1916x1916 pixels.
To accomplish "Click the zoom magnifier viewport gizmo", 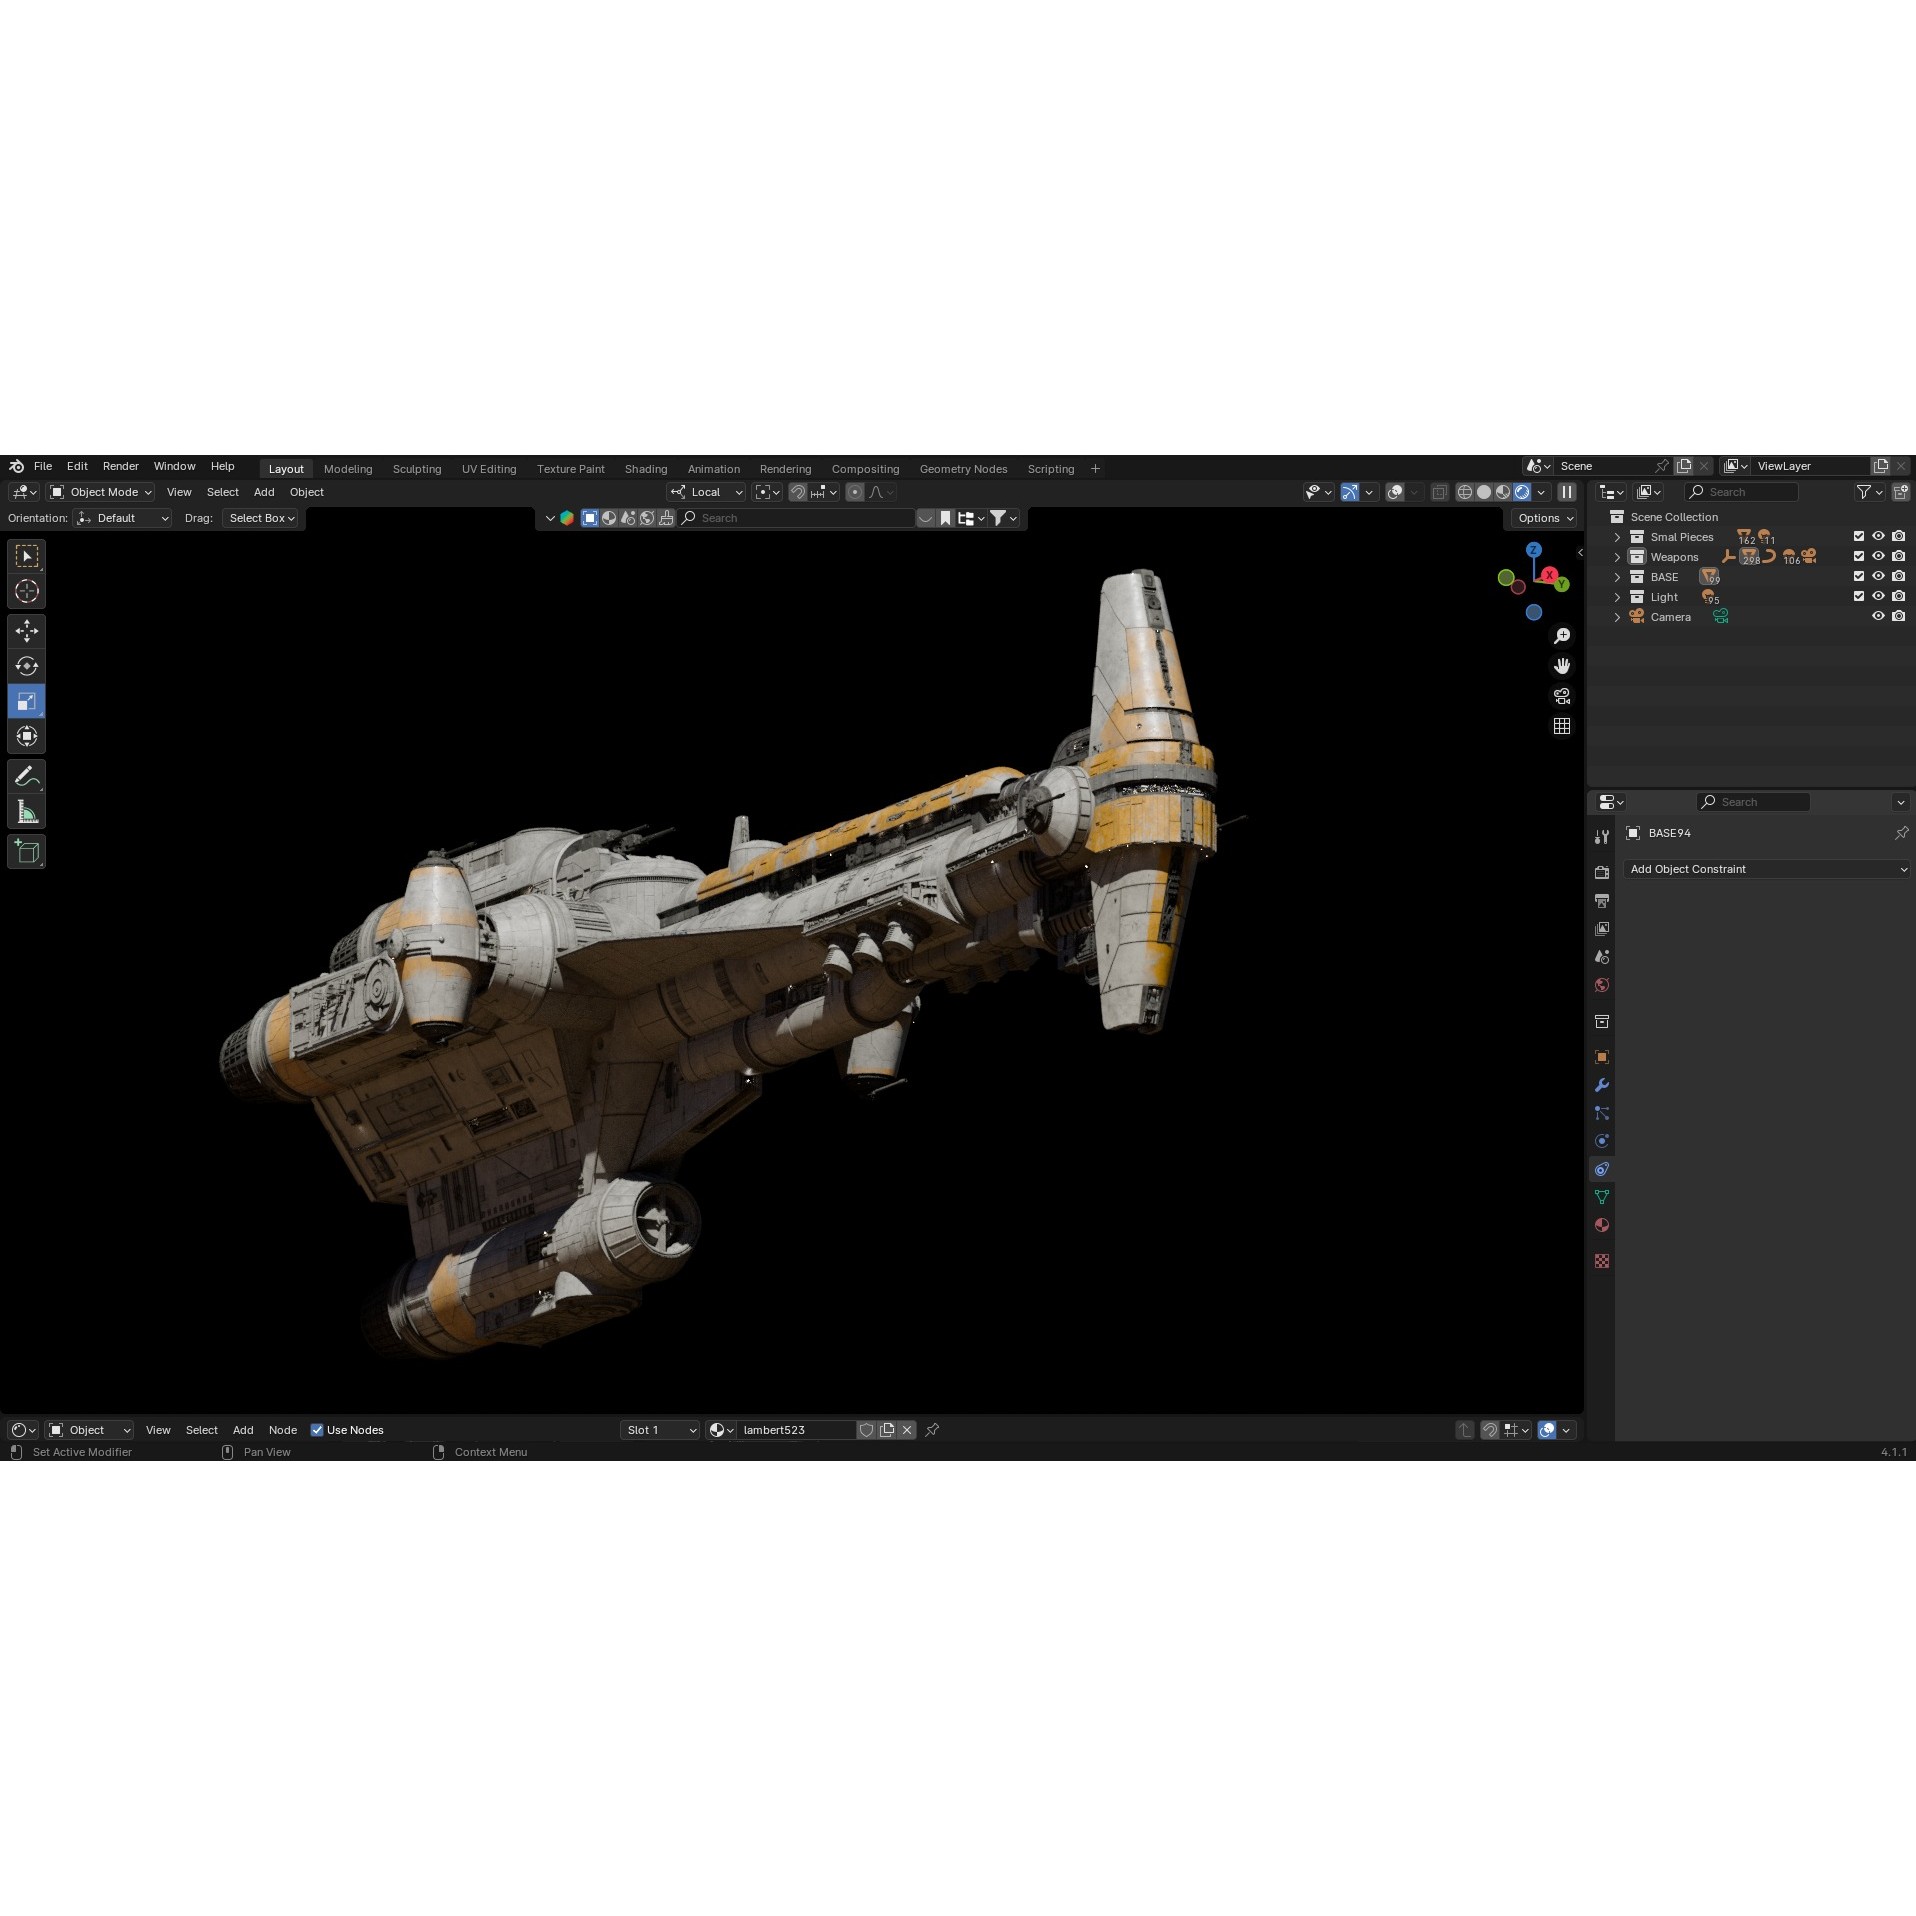I will tap(1562, 636).
